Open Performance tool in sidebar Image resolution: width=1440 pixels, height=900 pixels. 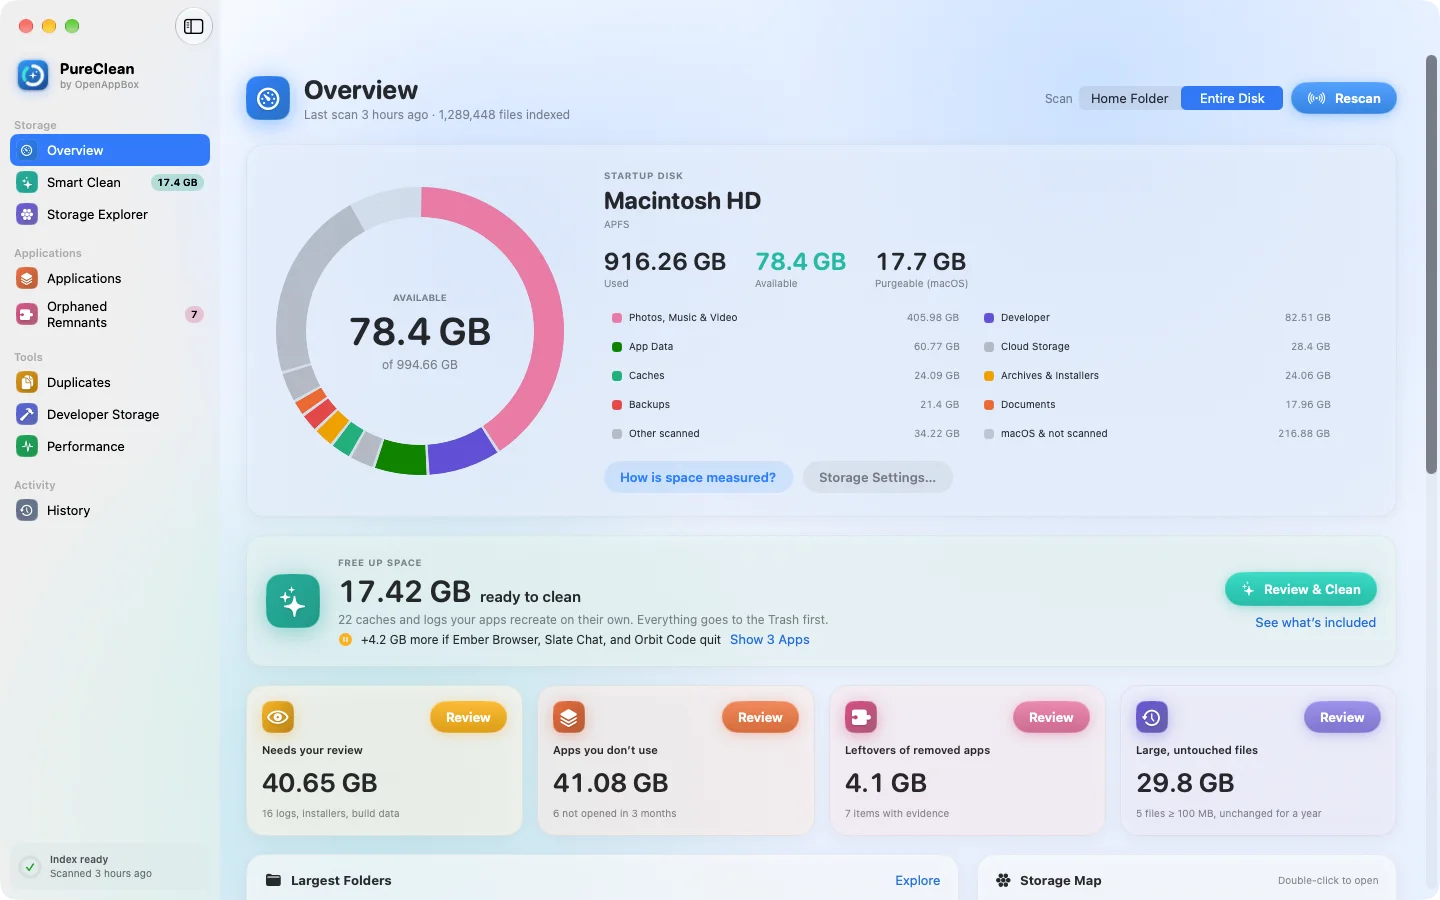point(110,446)
